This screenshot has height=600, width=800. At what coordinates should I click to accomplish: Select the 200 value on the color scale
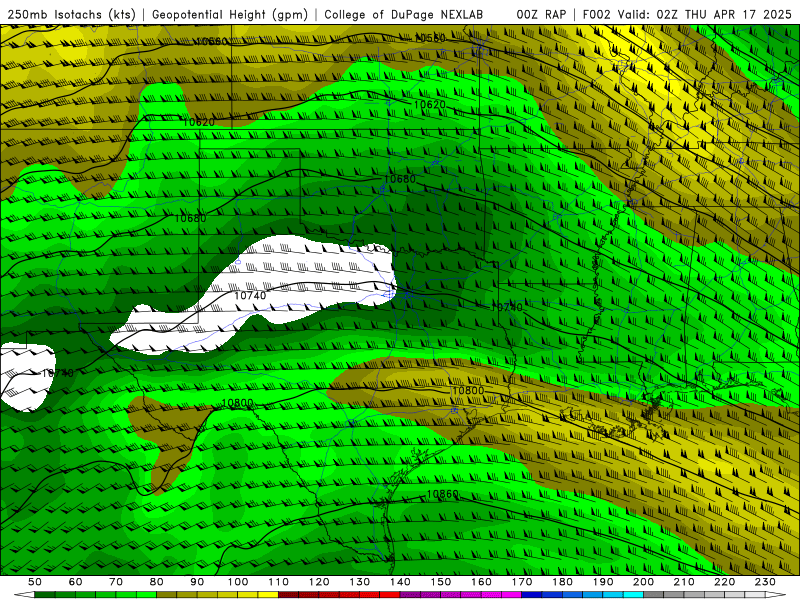pyautogui.click(x=643, y=582)
